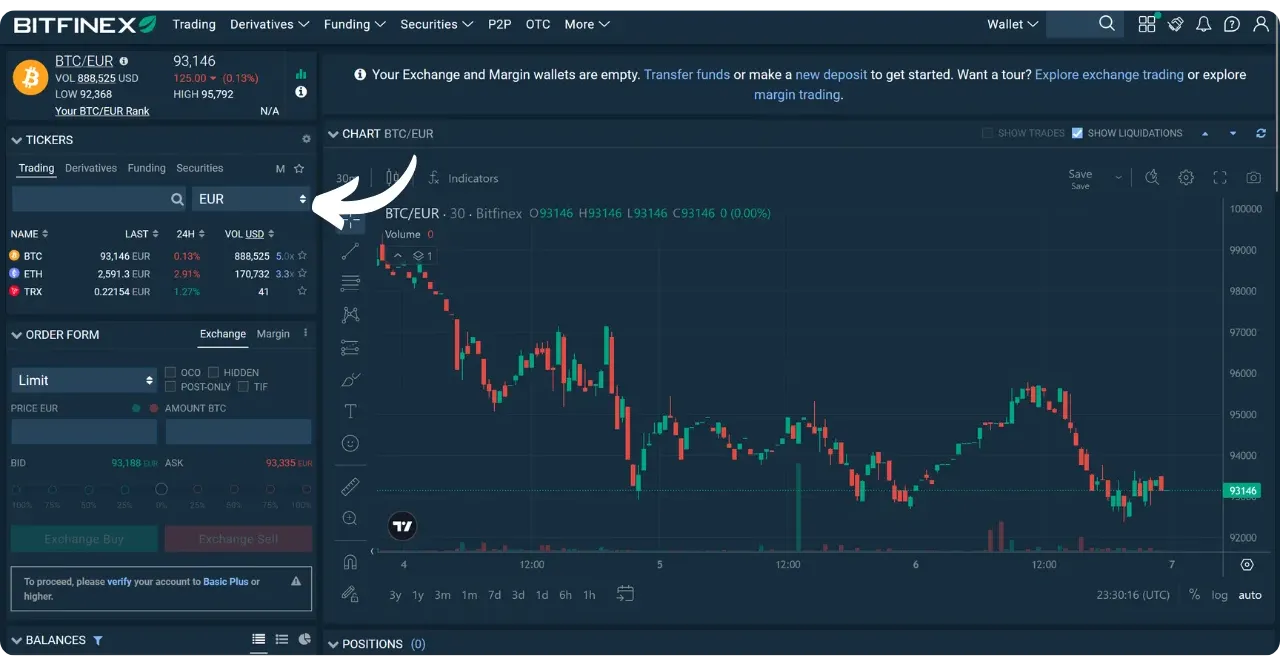
Task: Refresh the chart with the refresh icon
Action: click(x=1260, y=133)
